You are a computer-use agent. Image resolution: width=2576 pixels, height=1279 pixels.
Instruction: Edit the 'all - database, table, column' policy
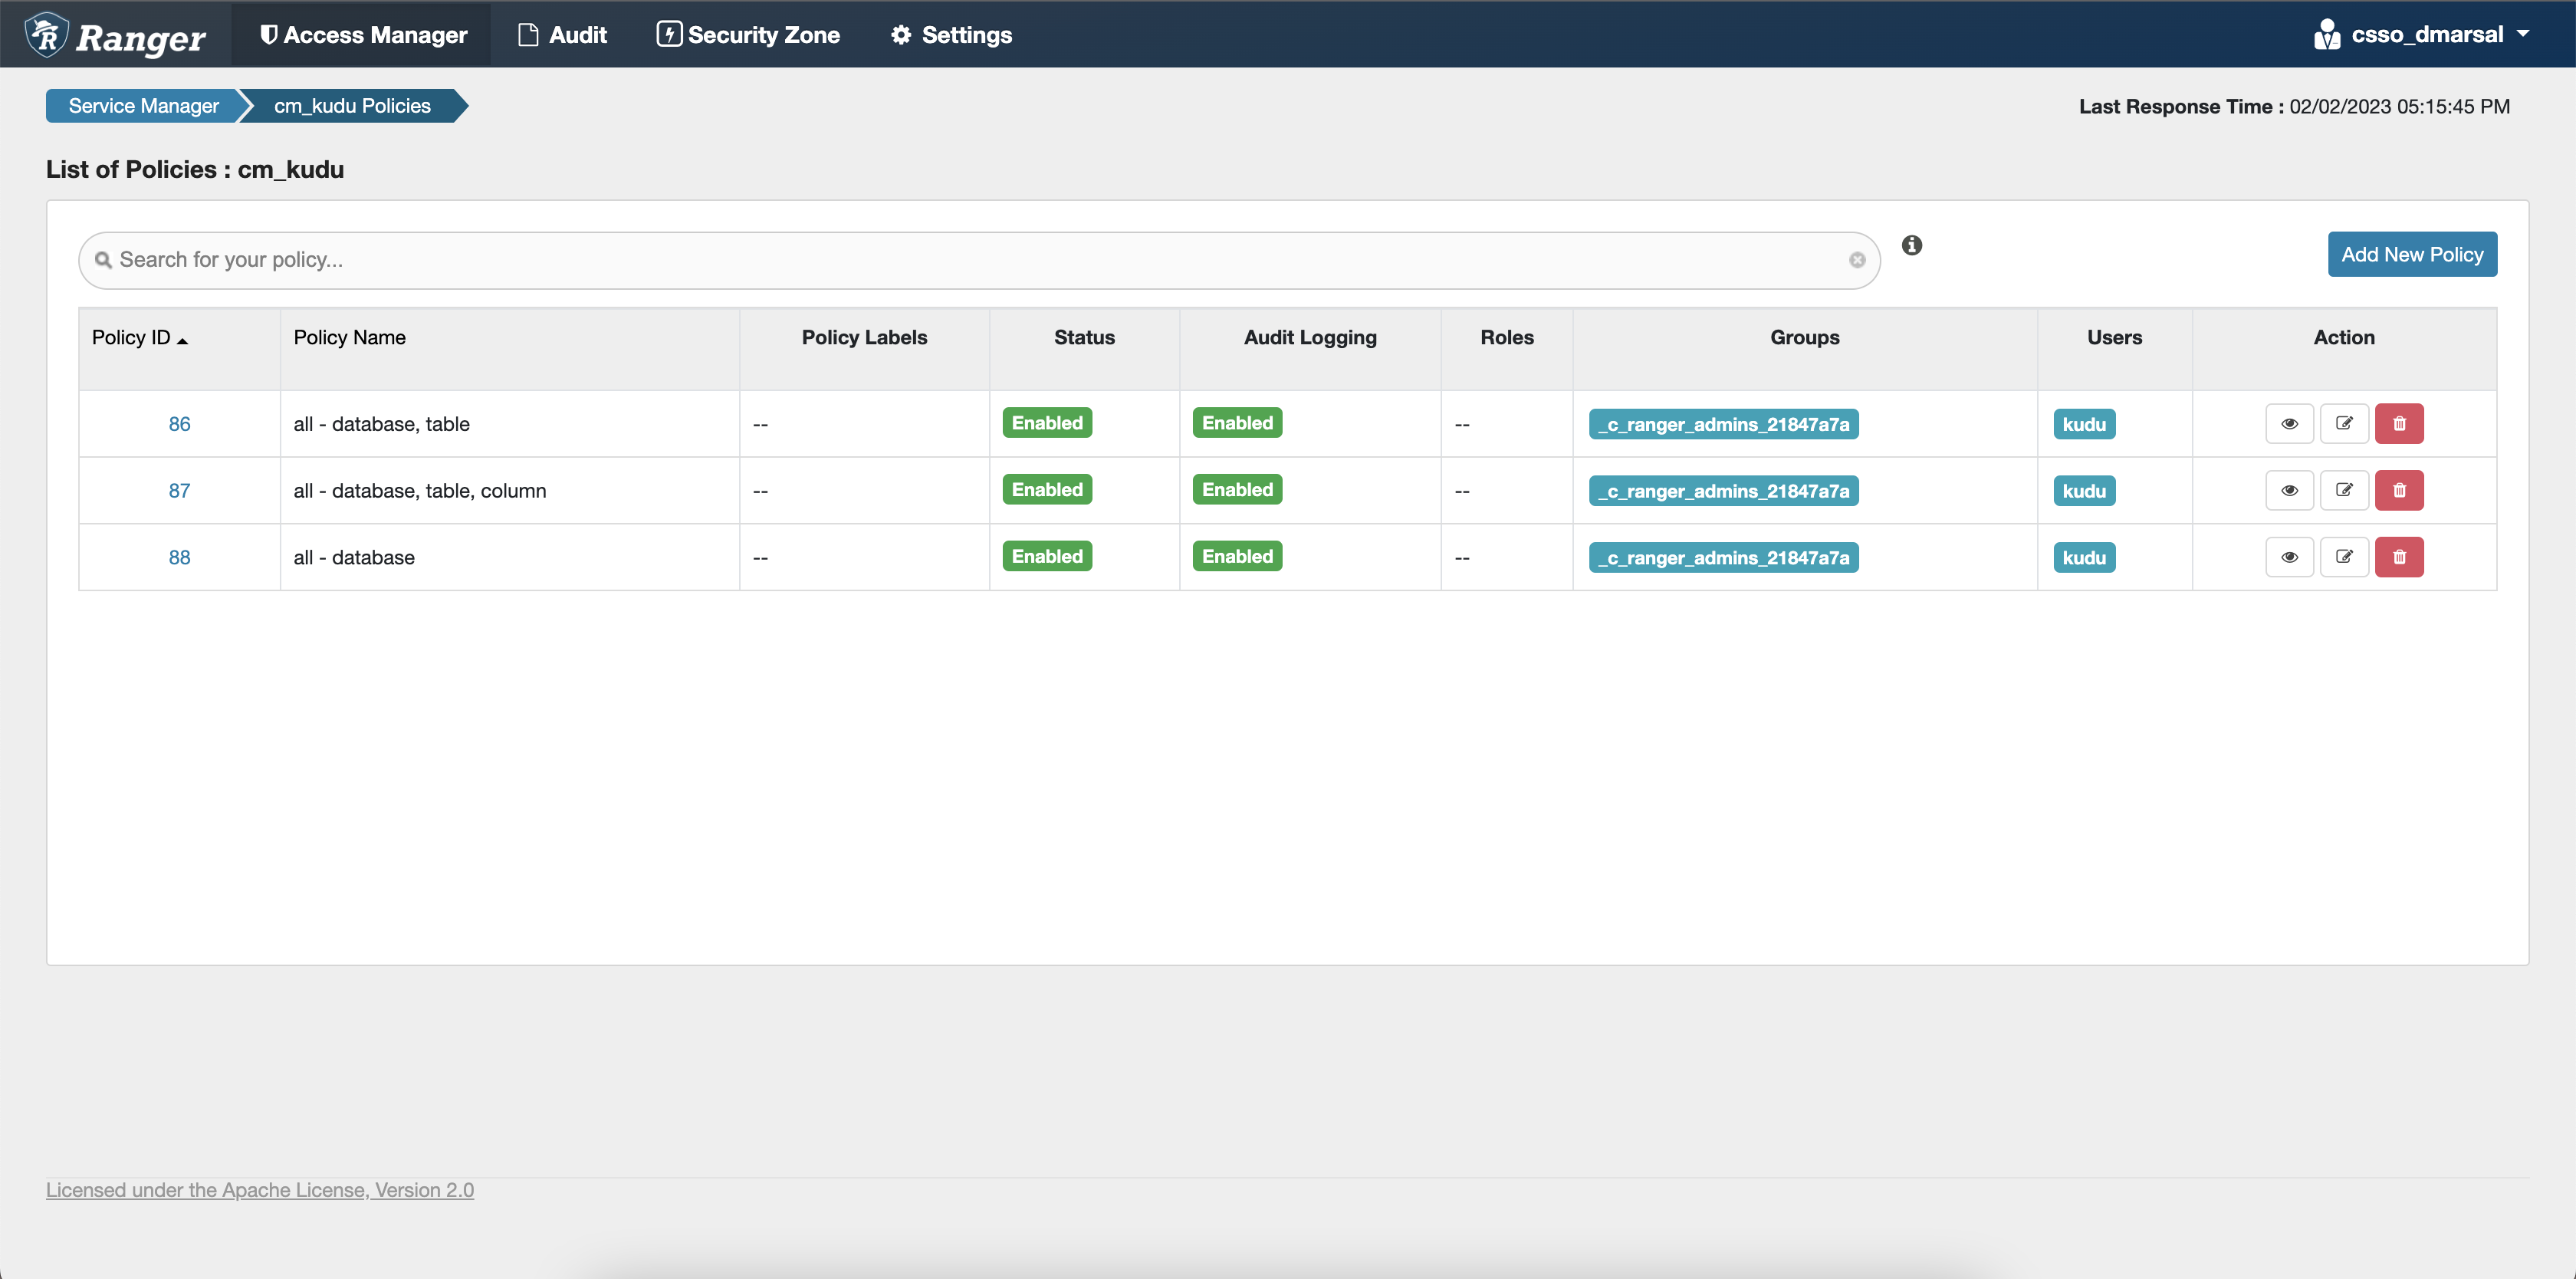click(x=2343, y=490)
